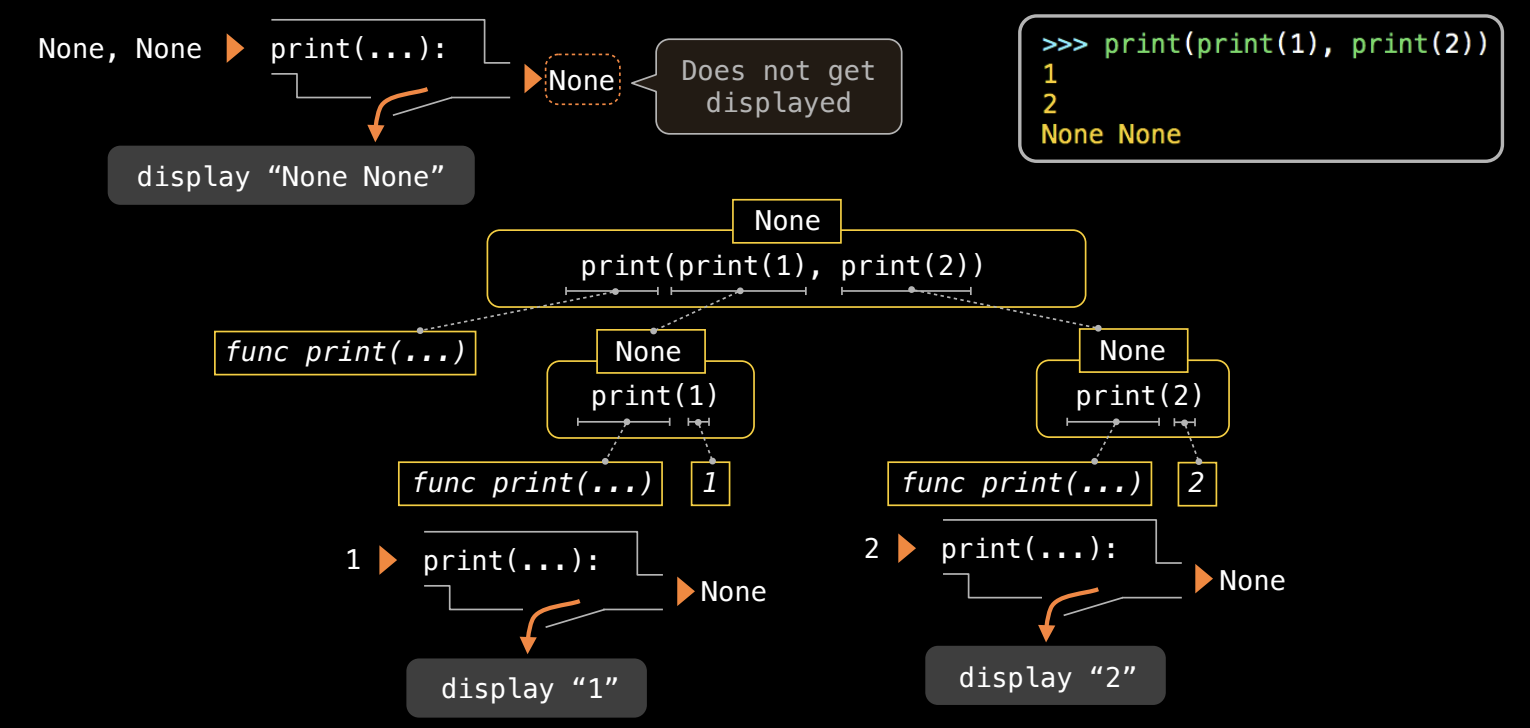Select the display "2" box
Screen dimensions: 1530x728
[1045, 676]
